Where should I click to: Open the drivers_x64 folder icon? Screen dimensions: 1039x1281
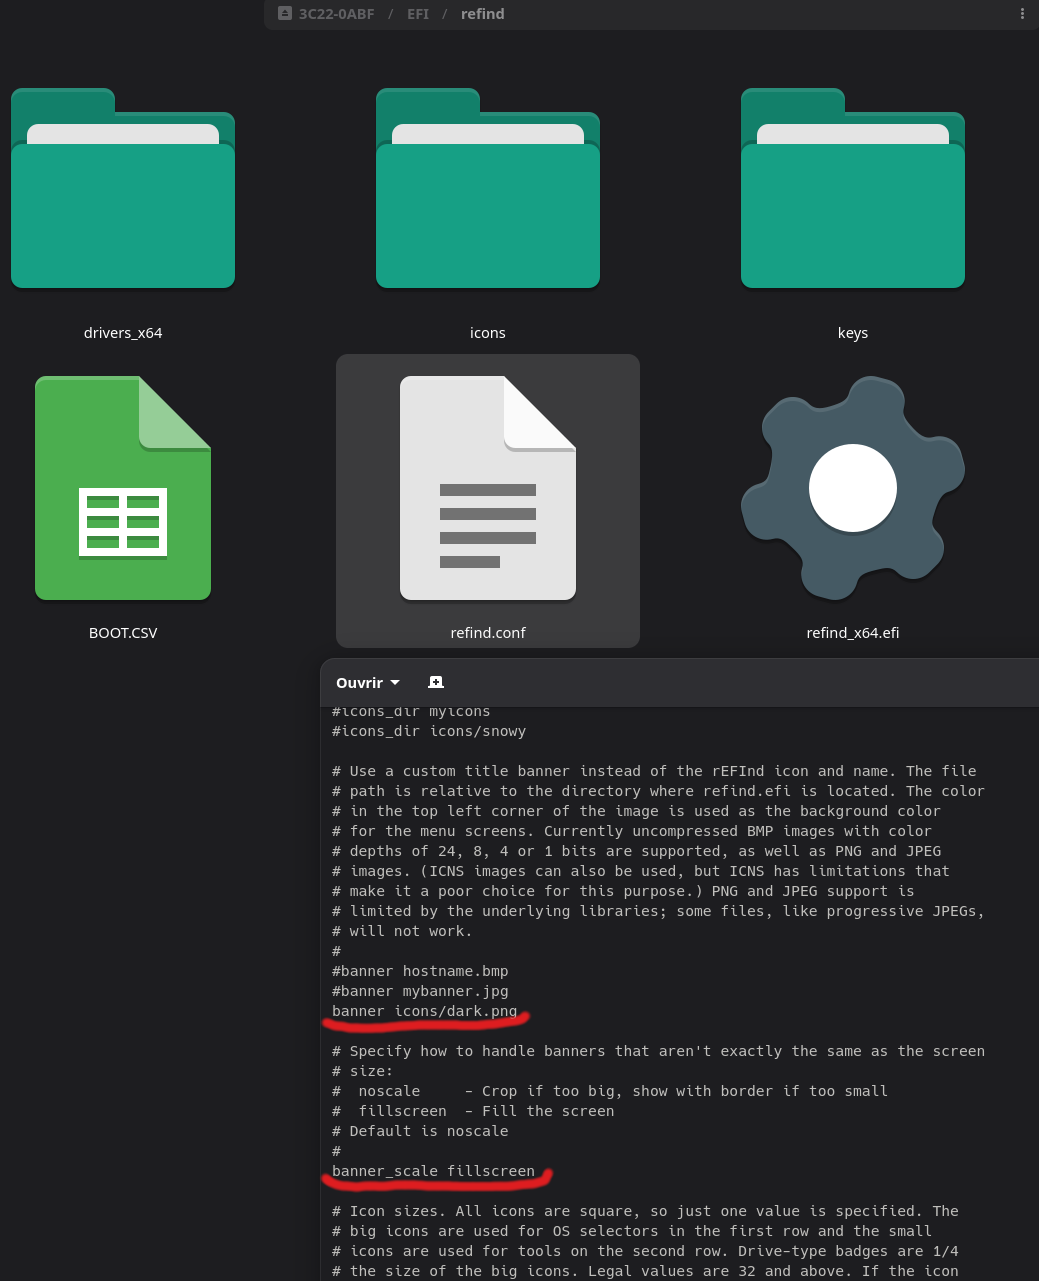[x=123, y=188]
